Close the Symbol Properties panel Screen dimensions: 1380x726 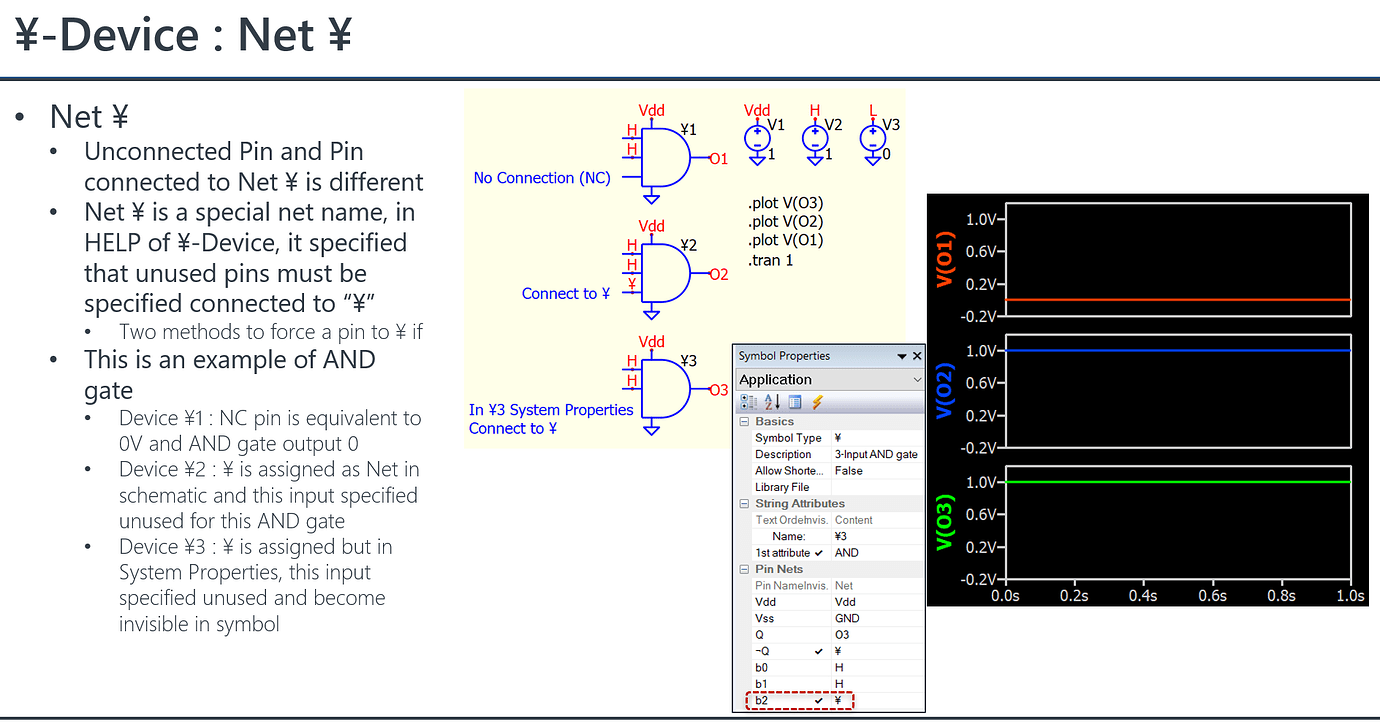[916, 356]
